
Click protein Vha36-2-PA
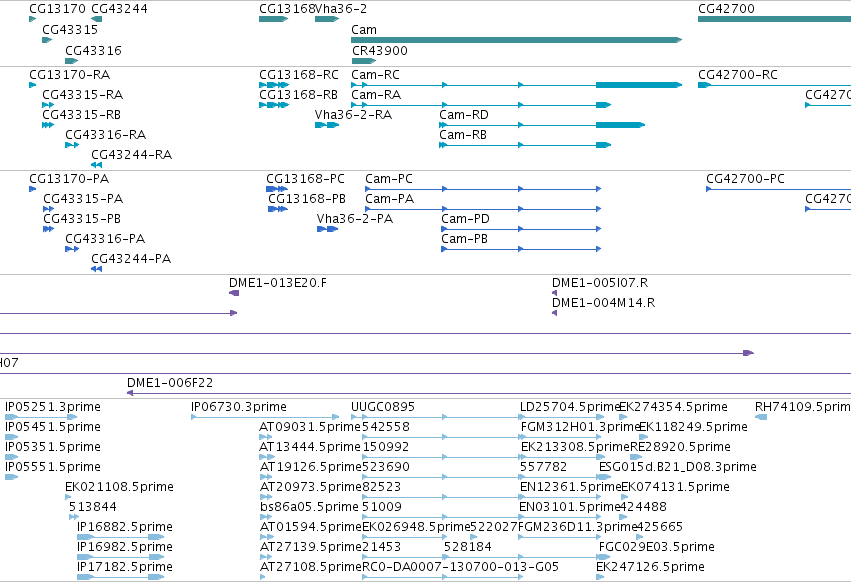click(x=355, y=219)
